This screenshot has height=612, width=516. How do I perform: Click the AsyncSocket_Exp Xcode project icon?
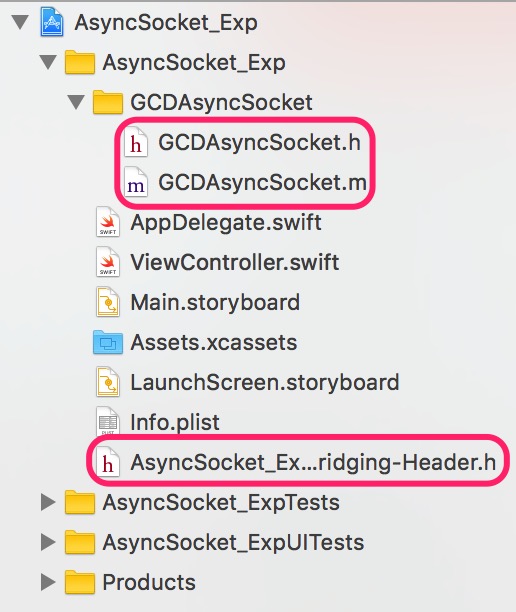52,23
